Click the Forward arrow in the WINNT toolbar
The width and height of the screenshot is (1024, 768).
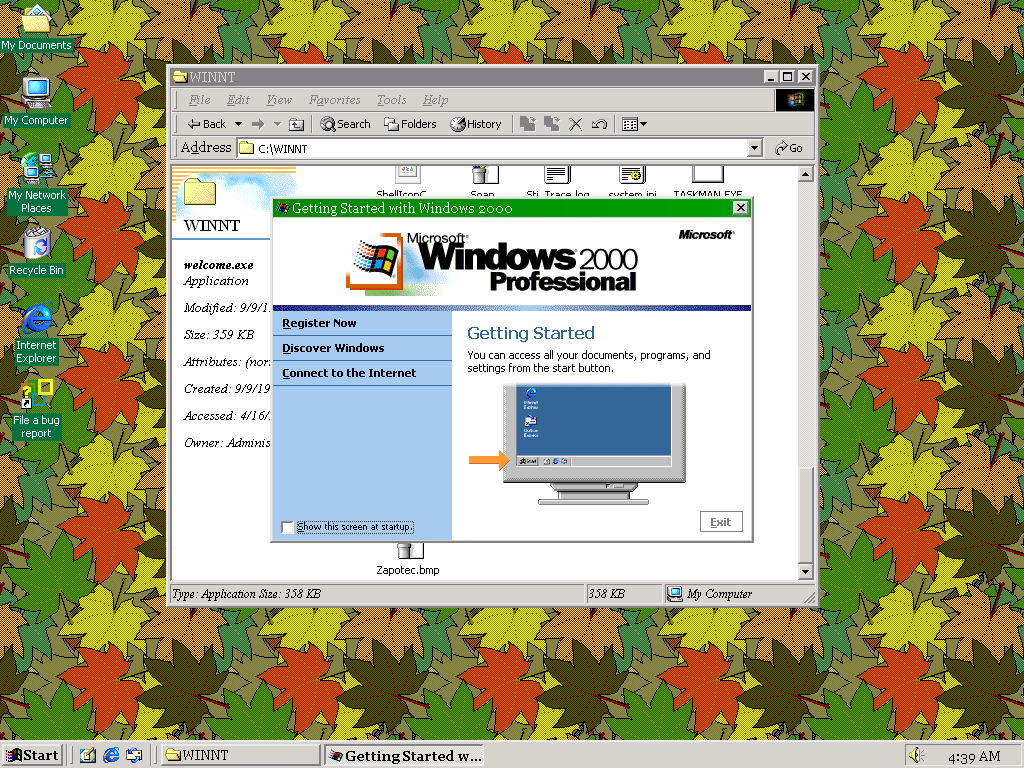coord(258,124)
